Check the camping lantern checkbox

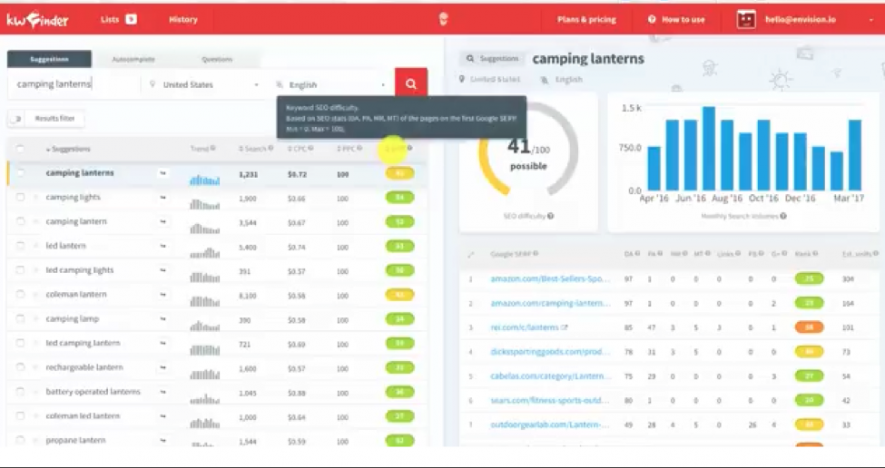[x=20, y=221]
